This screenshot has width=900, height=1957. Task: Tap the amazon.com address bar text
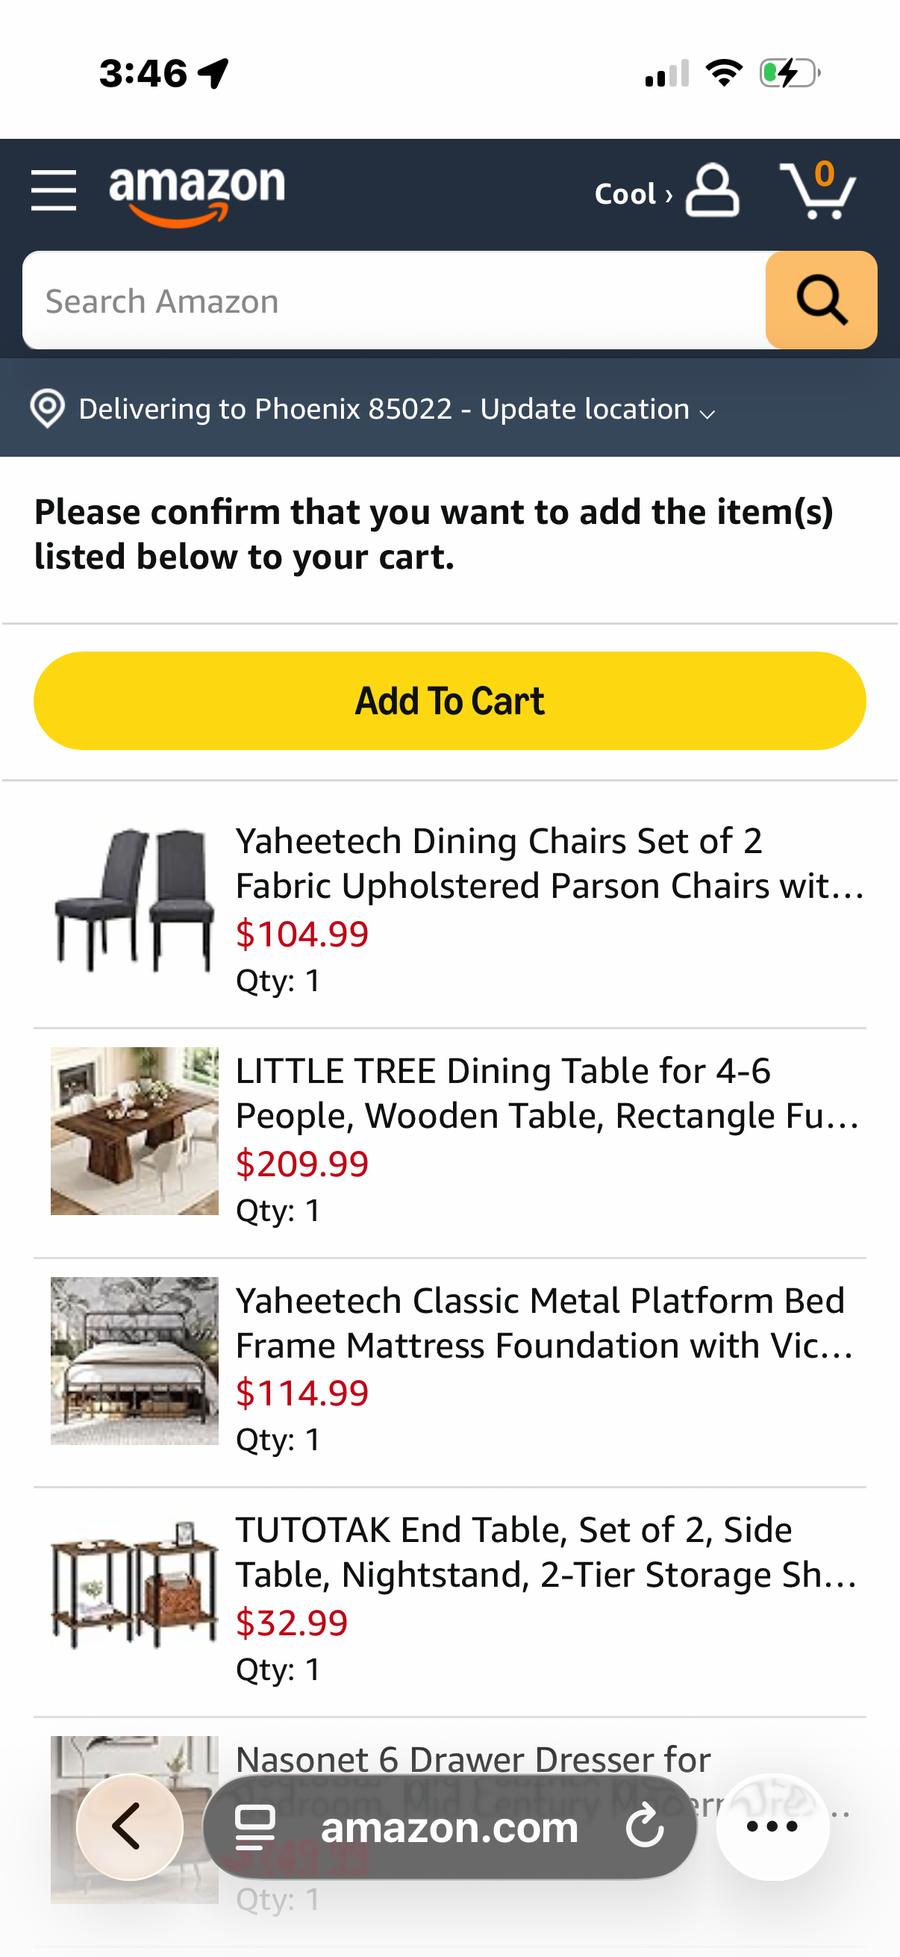(x=449, y=1828)
